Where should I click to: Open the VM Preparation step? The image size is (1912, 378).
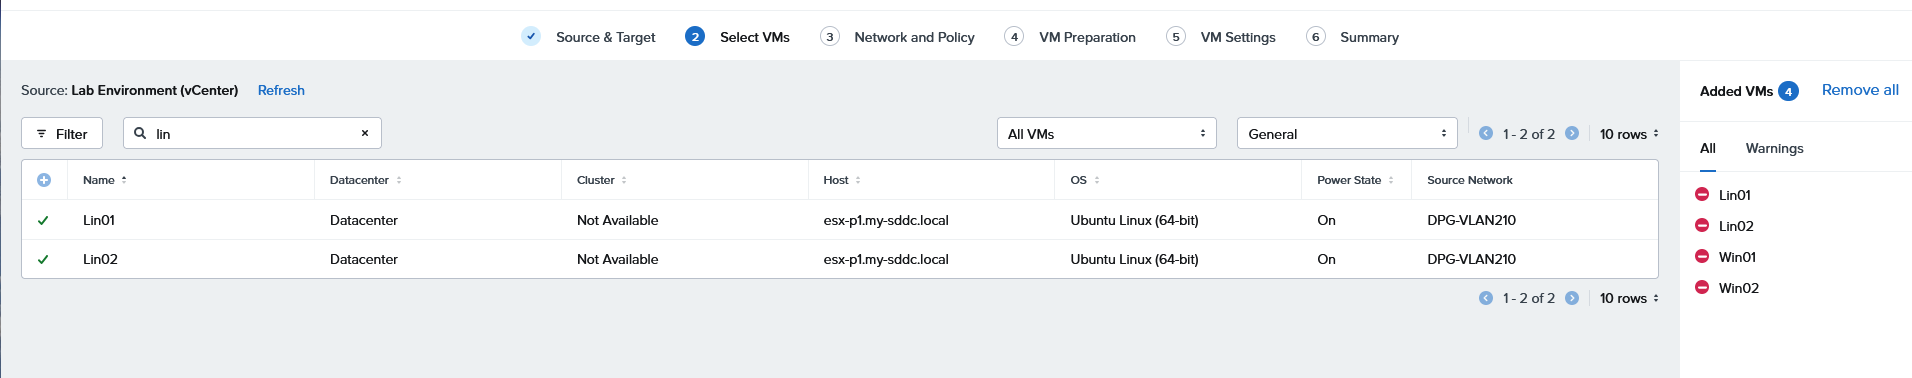(x=1087, y=37)
